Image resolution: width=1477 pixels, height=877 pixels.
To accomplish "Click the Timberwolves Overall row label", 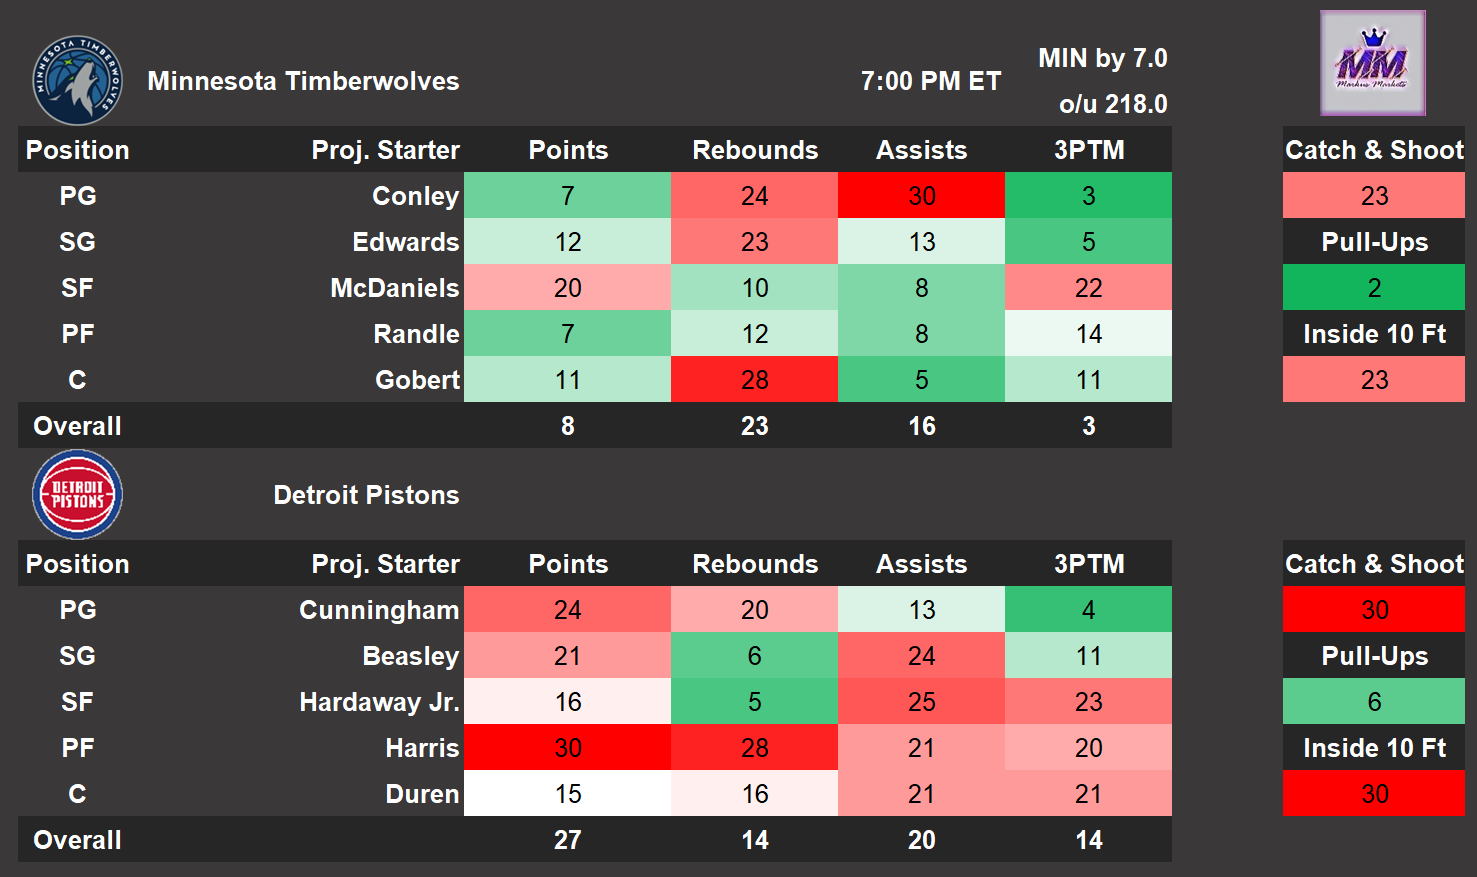I will pos(77,426).
